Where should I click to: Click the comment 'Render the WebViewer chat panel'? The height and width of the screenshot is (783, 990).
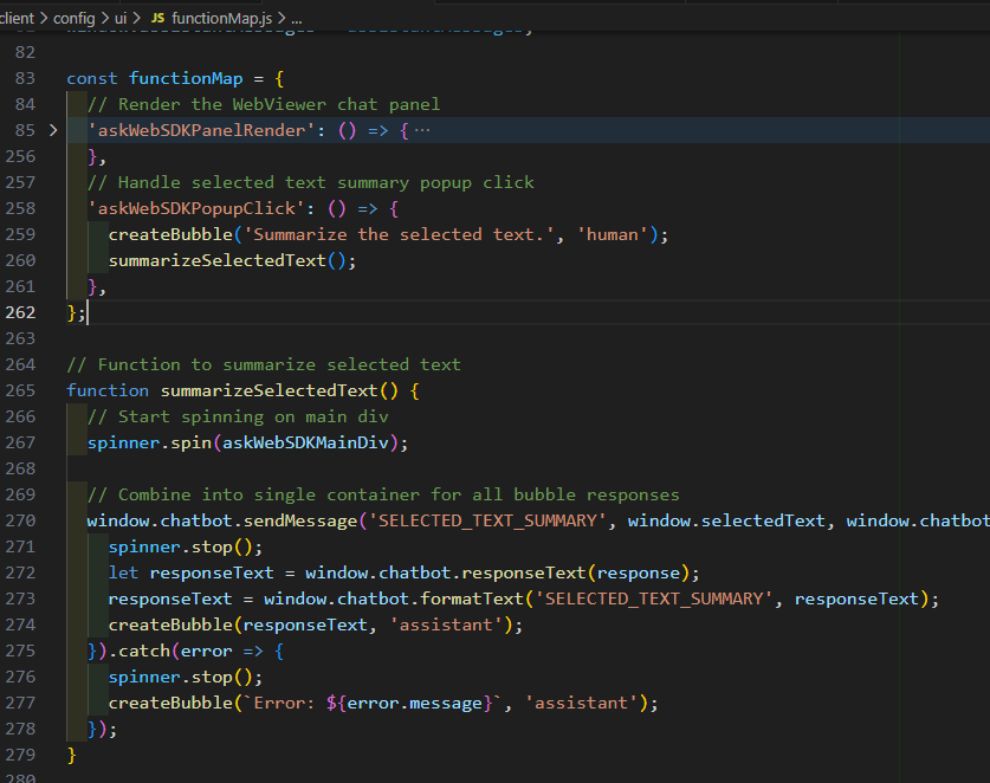click(263, 104)
